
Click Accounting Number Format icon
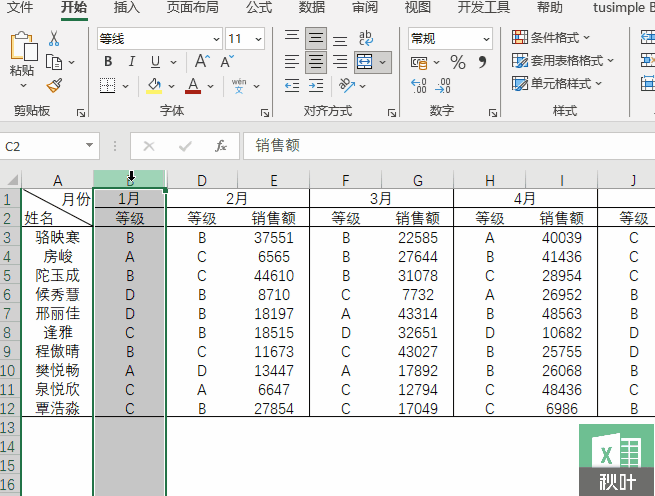(419, 63)
